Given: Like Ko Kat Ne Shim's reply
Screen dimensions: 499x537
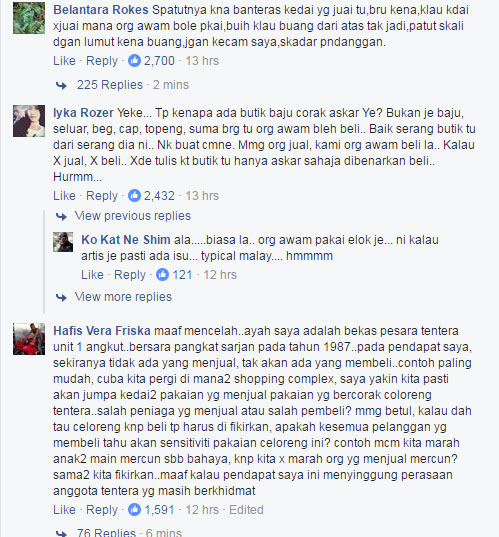Looking at the screenshot, I should [92, 275].
